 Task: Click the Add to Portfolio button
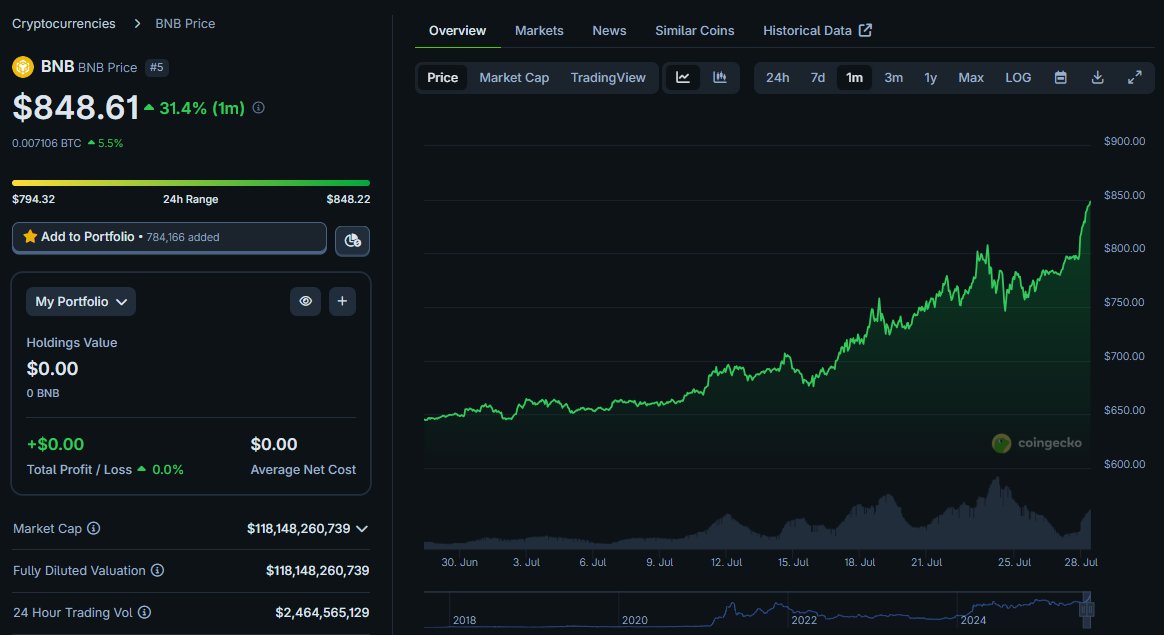pyautogui.click(x=169, y=238)
